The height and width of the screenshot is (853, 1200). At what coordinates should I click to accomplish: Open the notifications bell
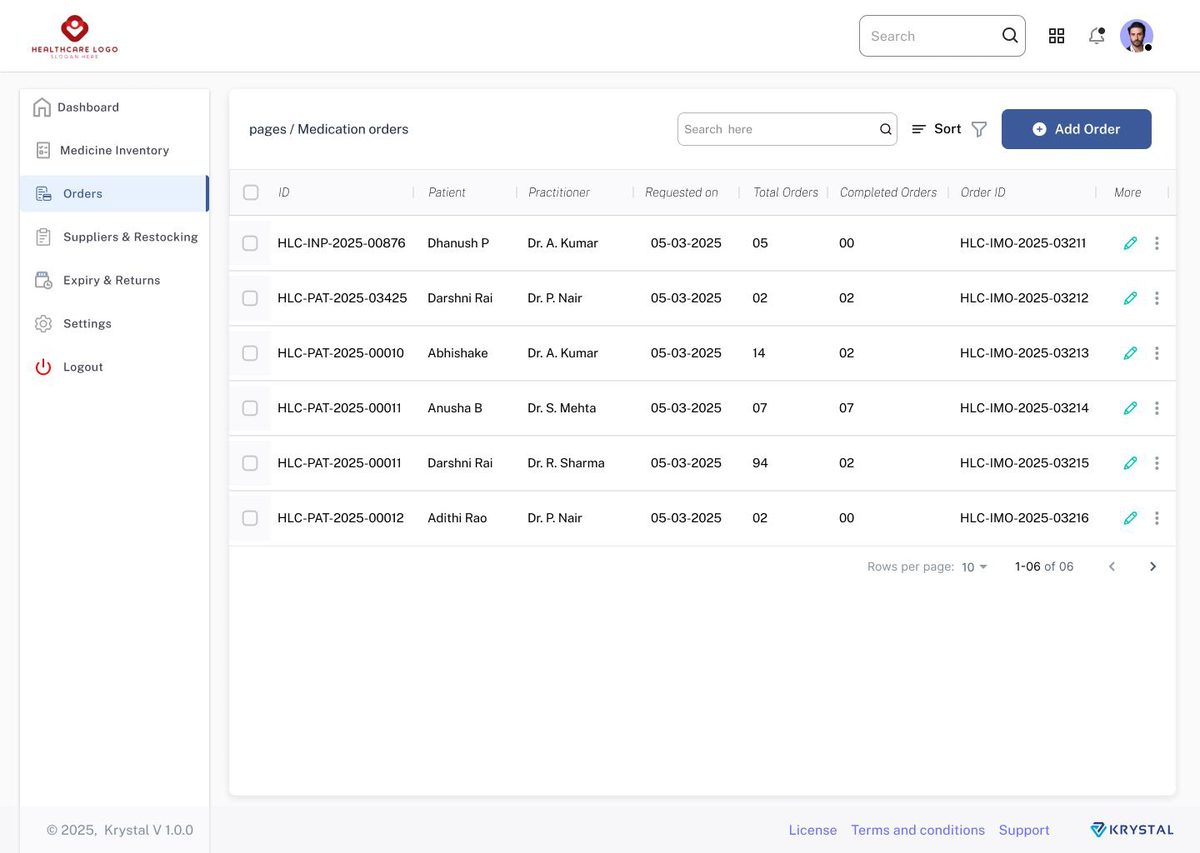pyautogui.click(x=1097, y=36)
